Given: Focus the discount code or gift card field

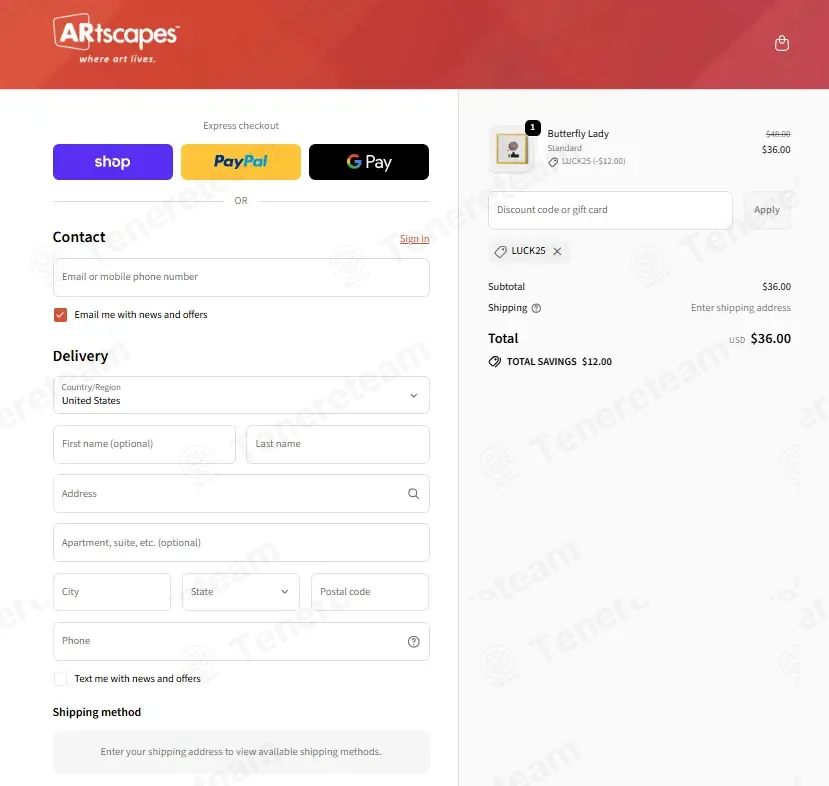Looking at the screenshot, I should (610, 210).
